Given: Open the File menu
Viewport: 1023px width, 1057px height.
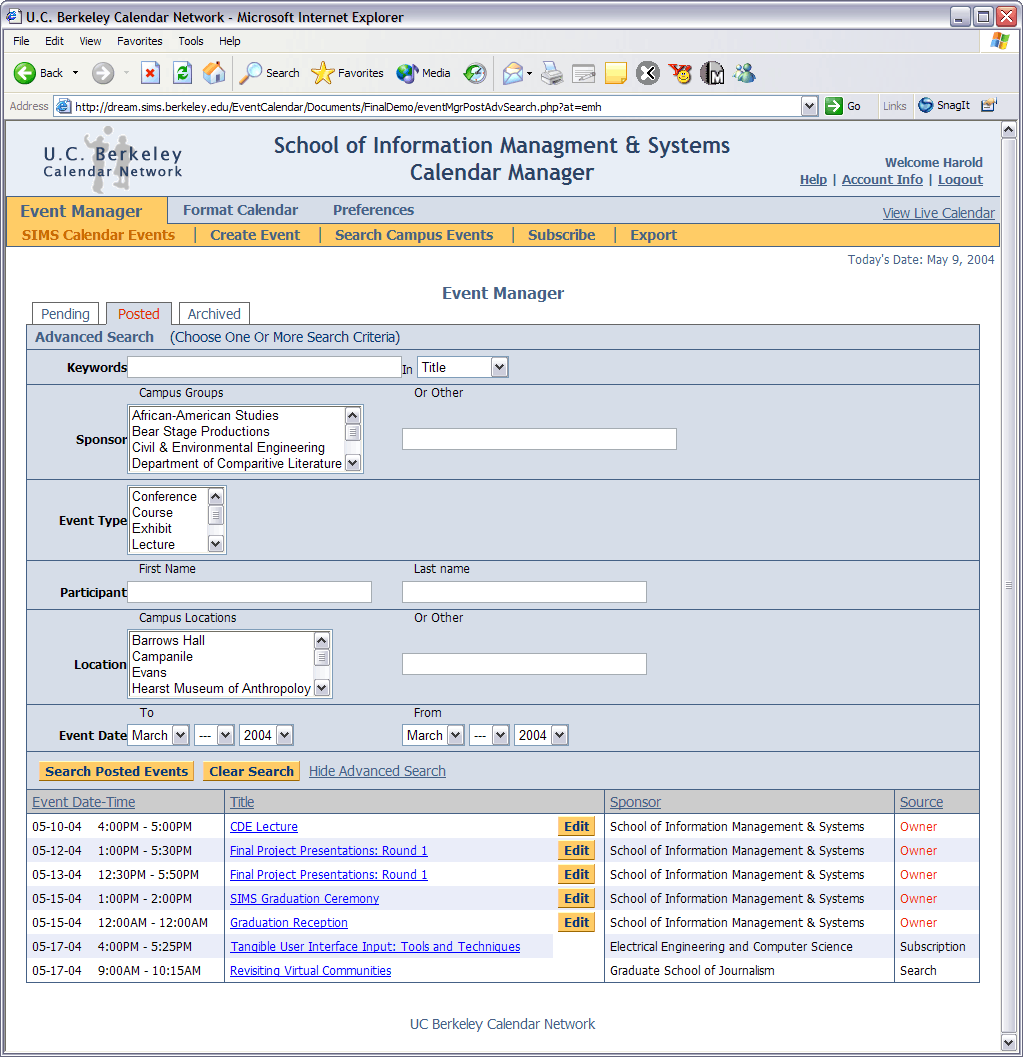Looking at the screenshot, I should (22, 41).
